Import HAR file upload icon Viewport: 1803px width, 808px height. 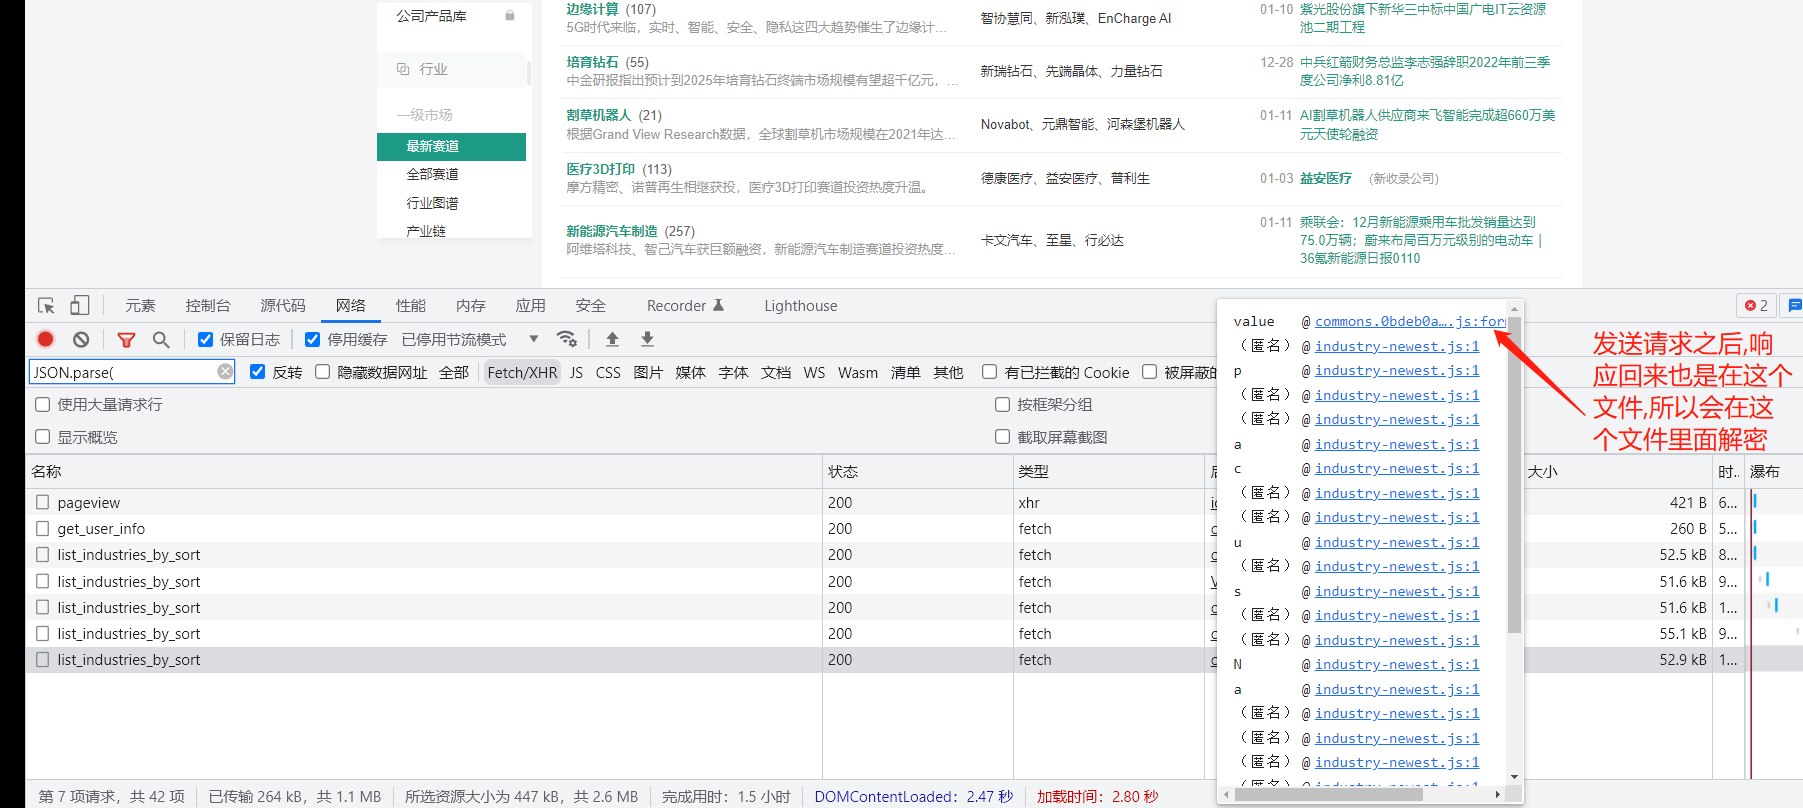coord(612,339)
